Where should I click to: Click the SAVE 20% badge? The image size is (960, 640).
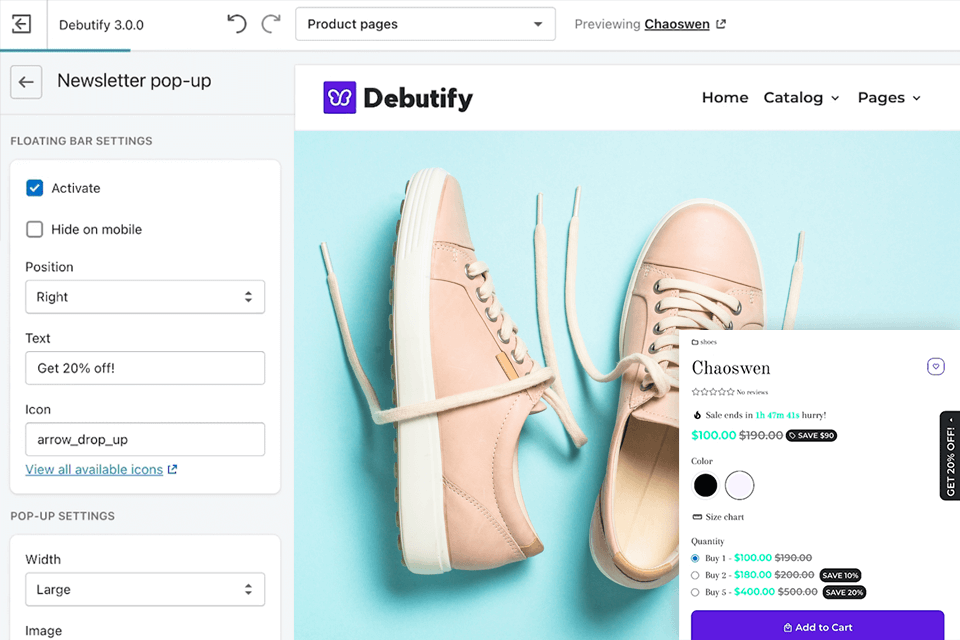tap(844, 592)
